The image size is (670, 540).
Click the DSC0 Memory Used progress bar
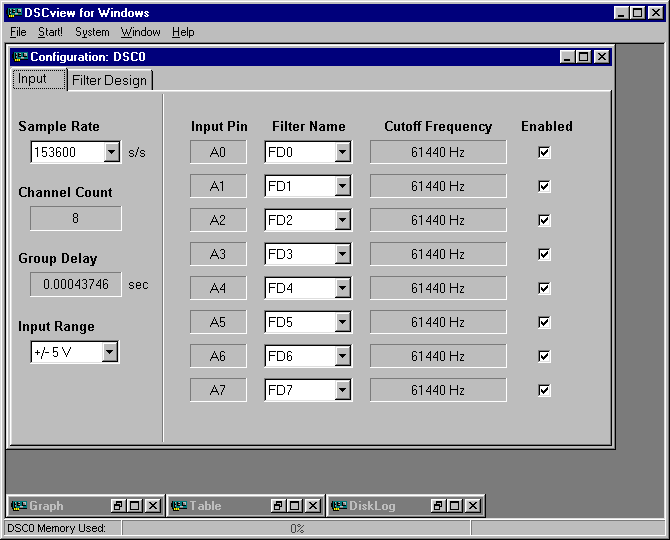click(296, 528)
